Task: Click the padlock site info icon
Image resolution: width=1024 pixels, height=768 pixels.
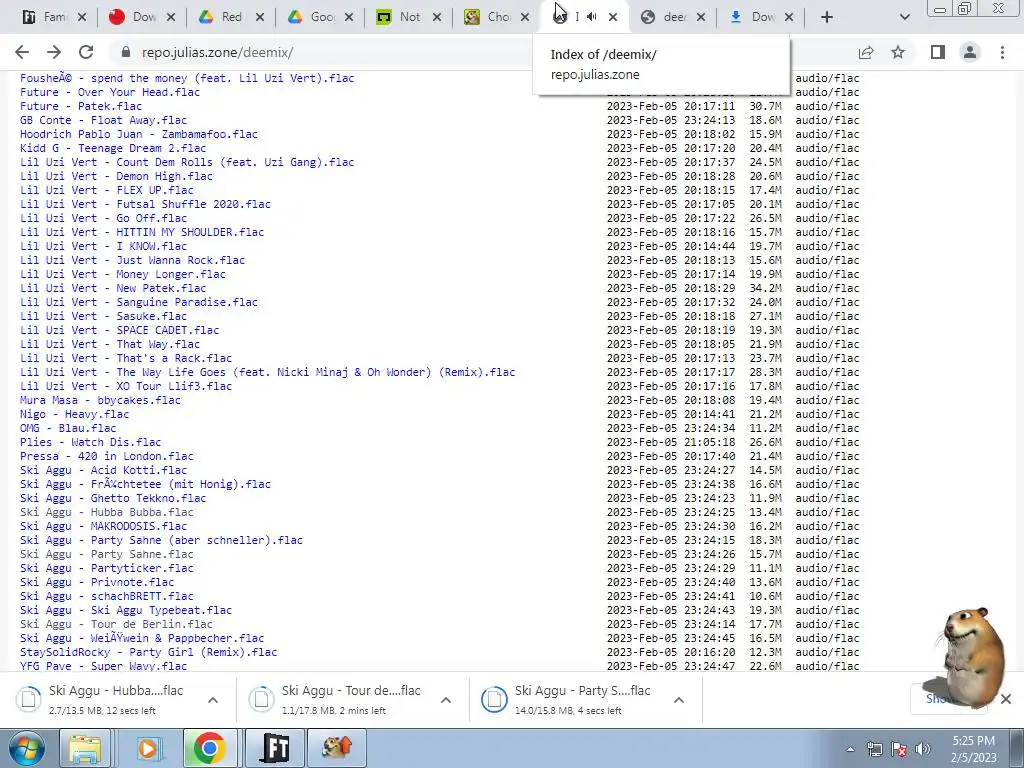Action: tap(126, 52)
